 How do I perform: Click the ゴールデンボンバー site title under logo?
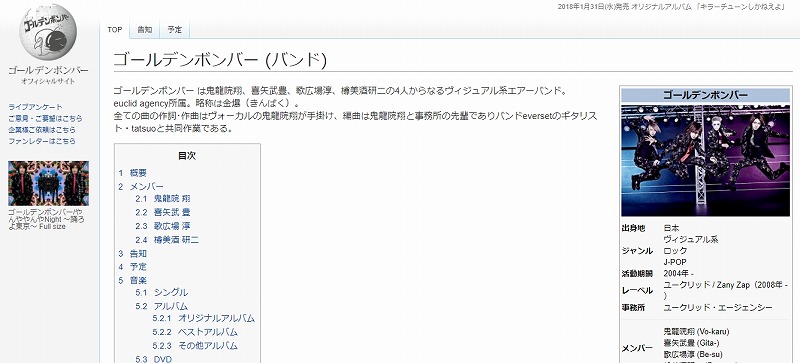pos(48,70)
